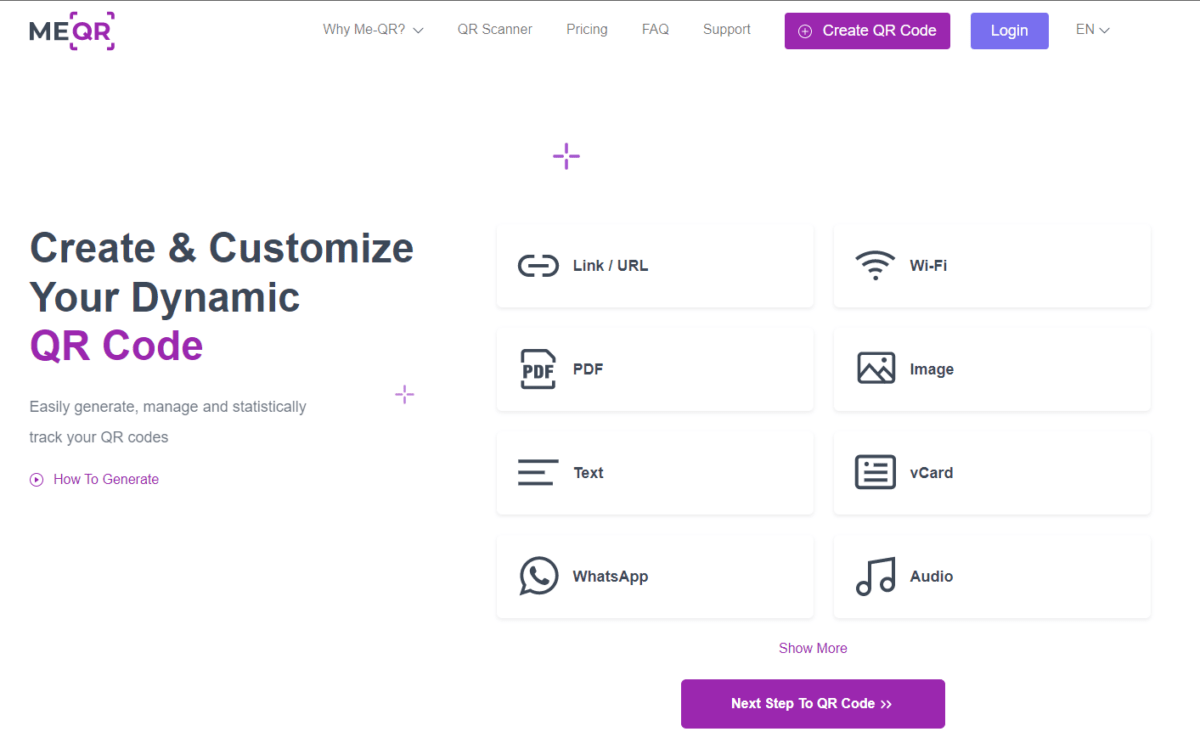Click the play icon beside How To Generate
This screenshot has height=743, width=1200.
pyautogui.click(x=36, y=479)
